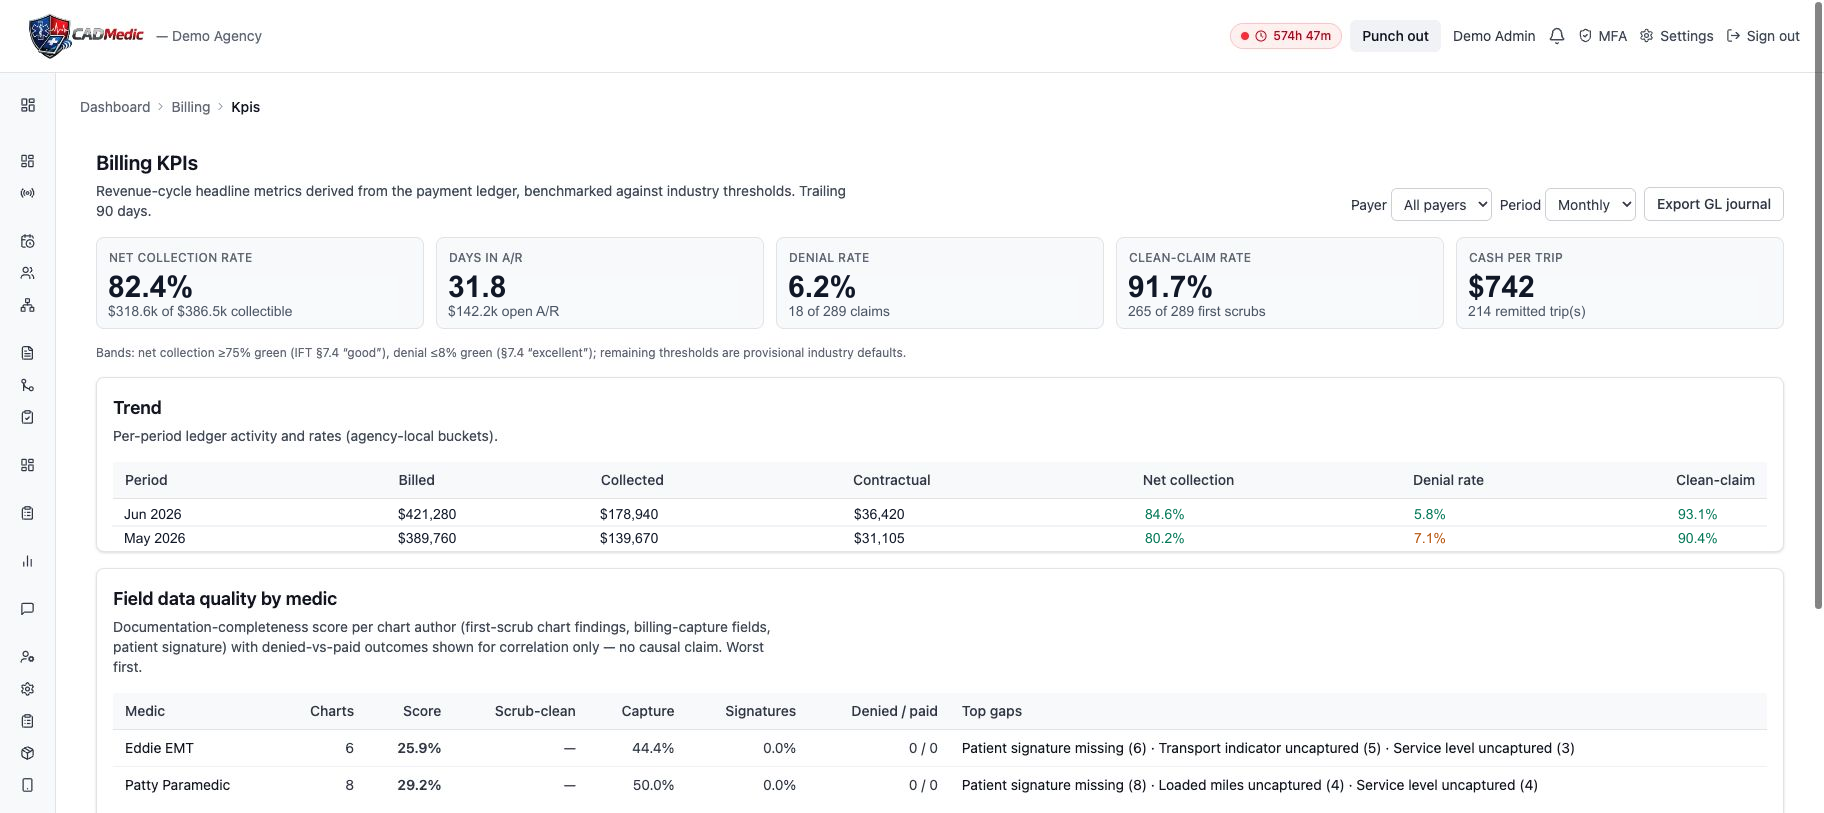
Task: Open the package box sidebar icon
Action: point(28,753)
